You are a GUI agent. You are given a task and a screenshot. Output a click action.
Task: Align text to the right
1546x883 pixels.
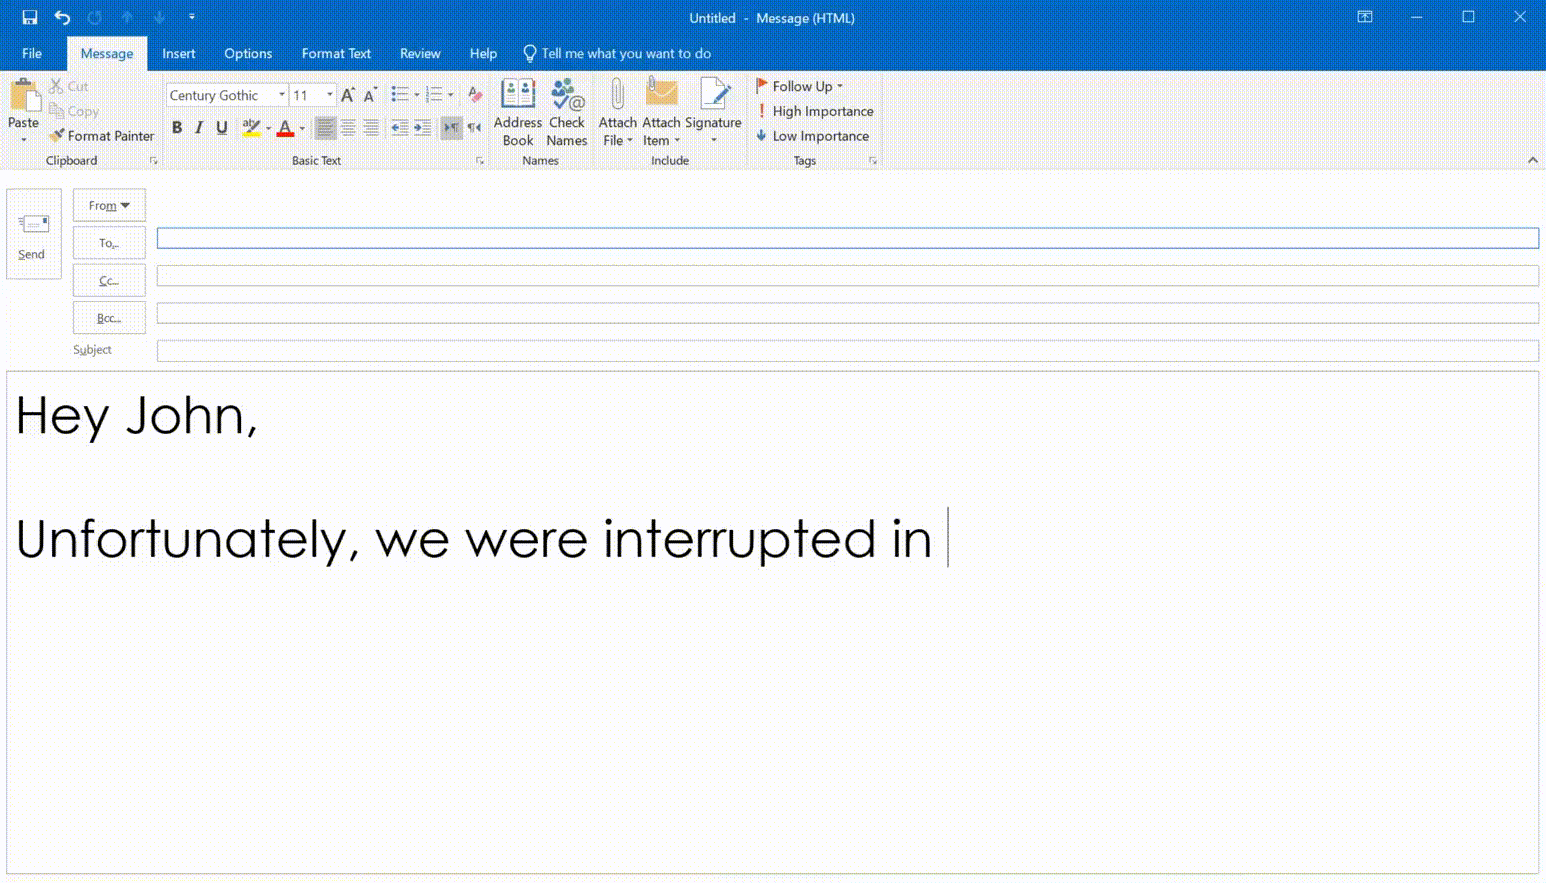coord(371,127)
